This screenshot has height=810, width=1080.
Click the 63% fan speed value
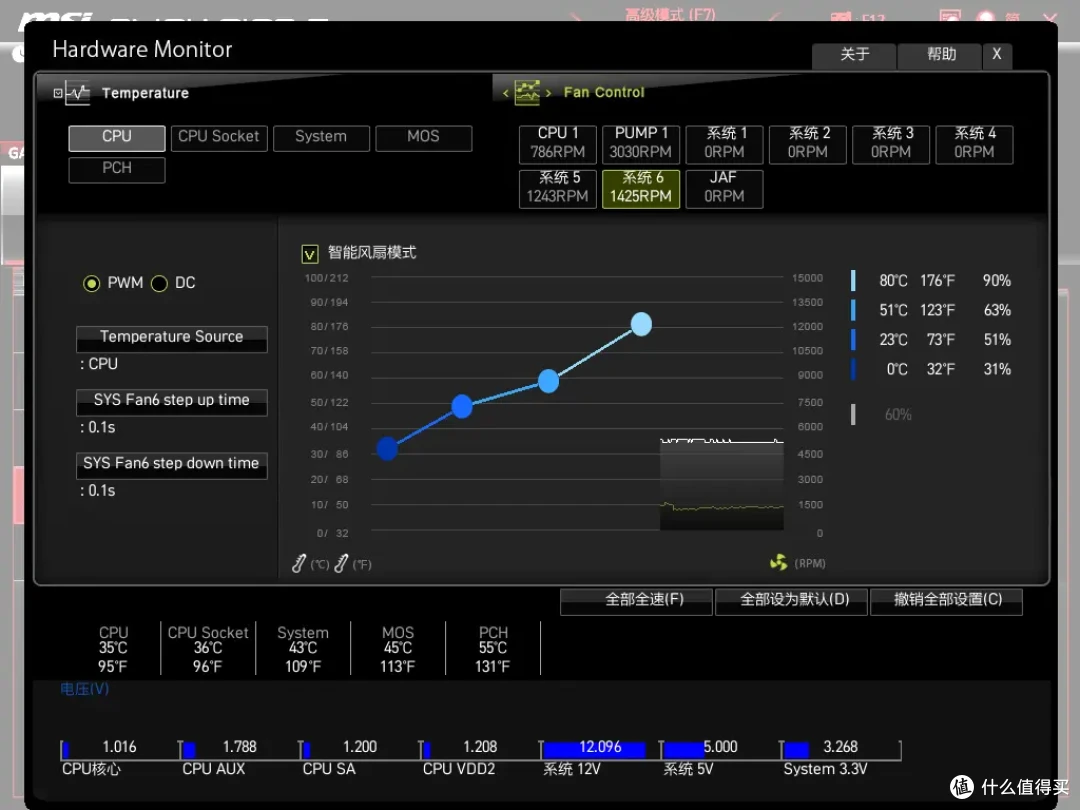click(997, 311)
